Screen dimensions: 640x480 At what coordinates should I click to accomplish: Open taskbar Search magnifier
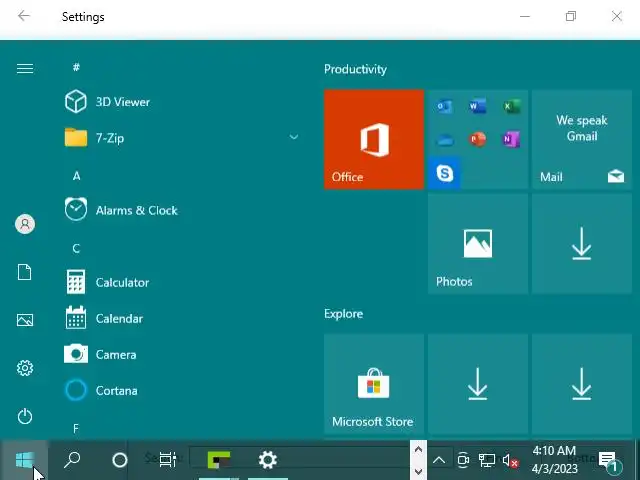click(72, 460)
